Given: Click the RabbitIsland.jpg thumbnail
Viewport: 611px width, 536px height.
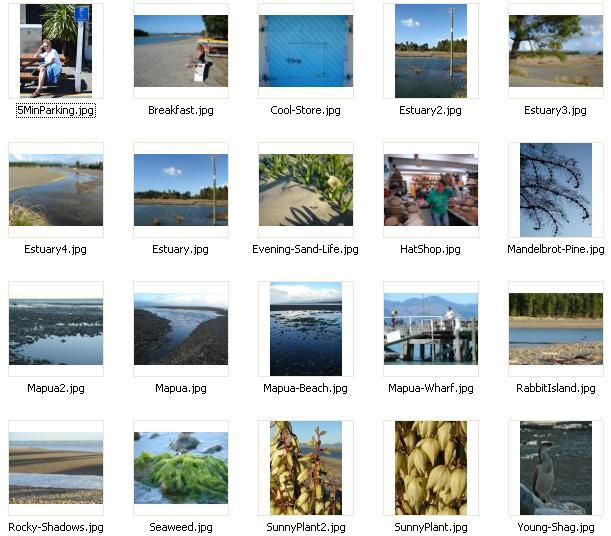Looking at the screenshot, I should point(556,329).
